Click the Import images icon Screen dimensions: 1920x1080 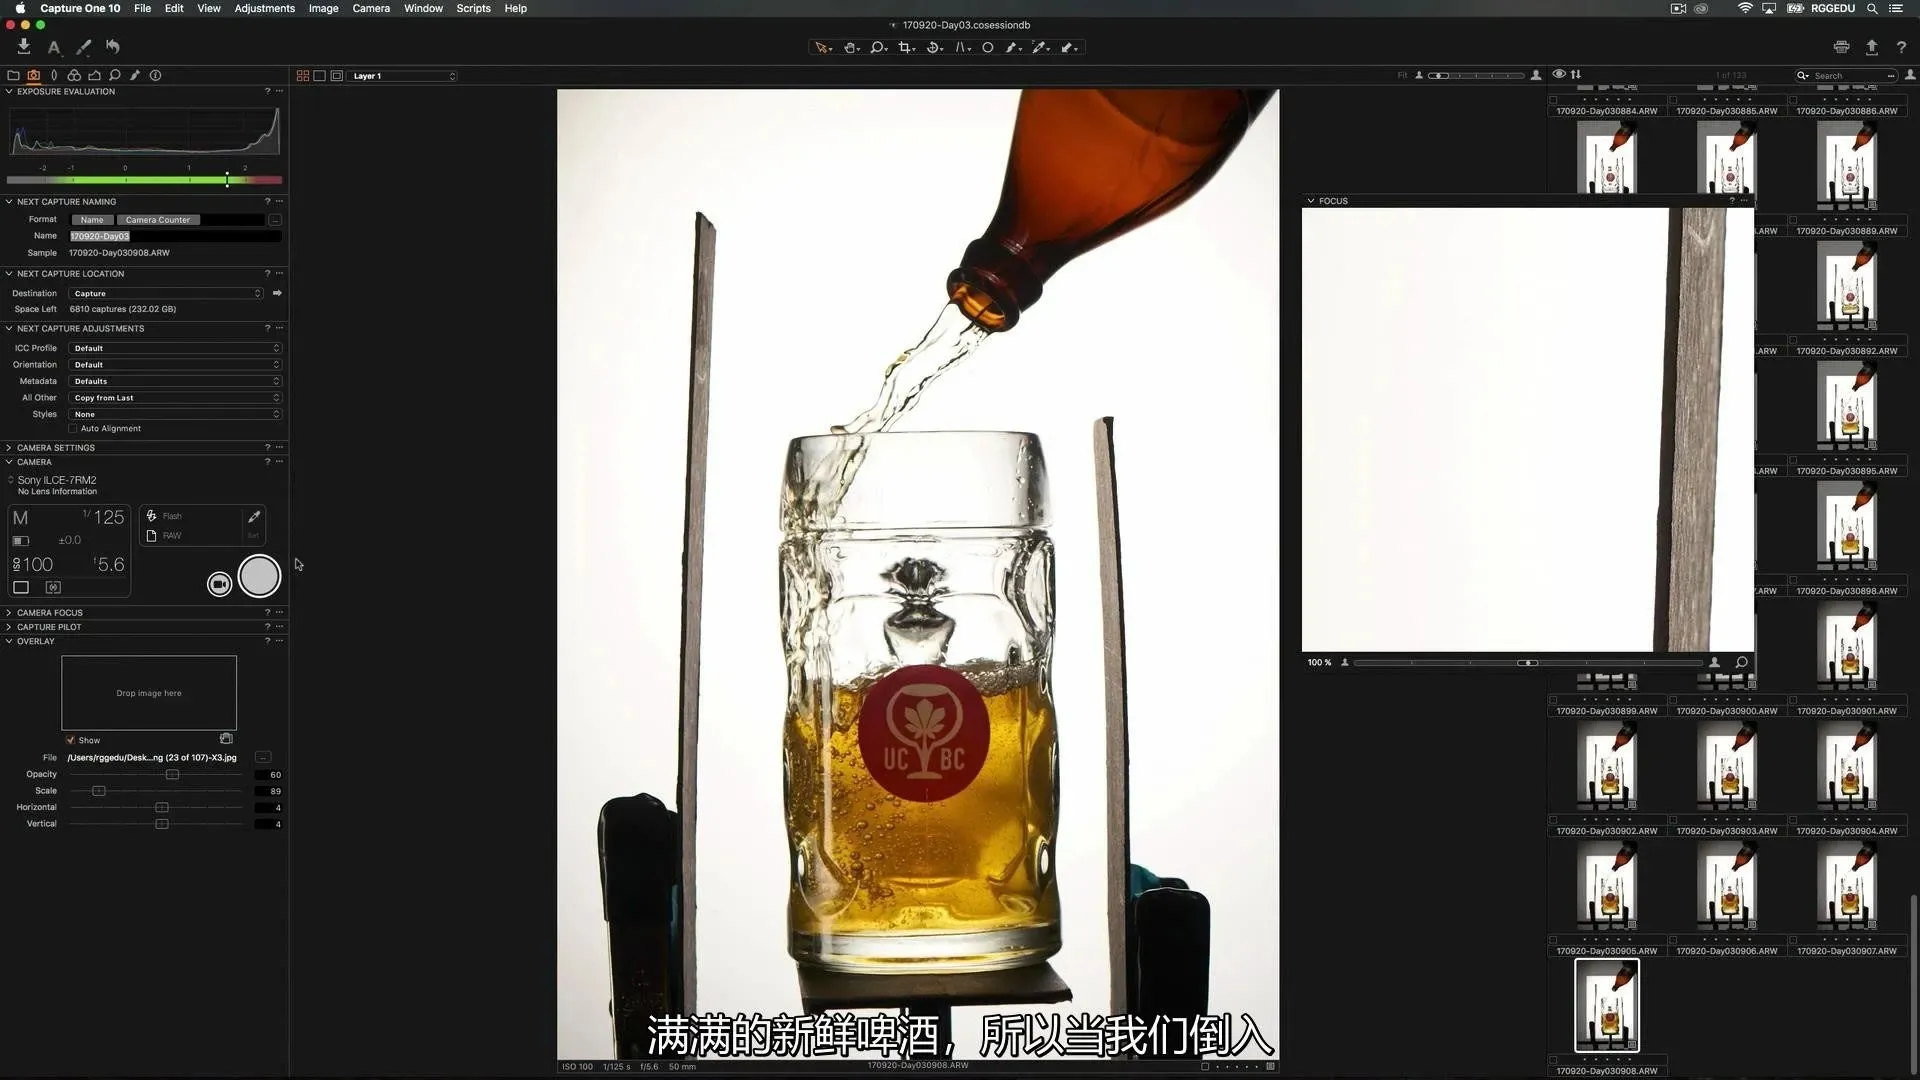[x=24, y=46]
